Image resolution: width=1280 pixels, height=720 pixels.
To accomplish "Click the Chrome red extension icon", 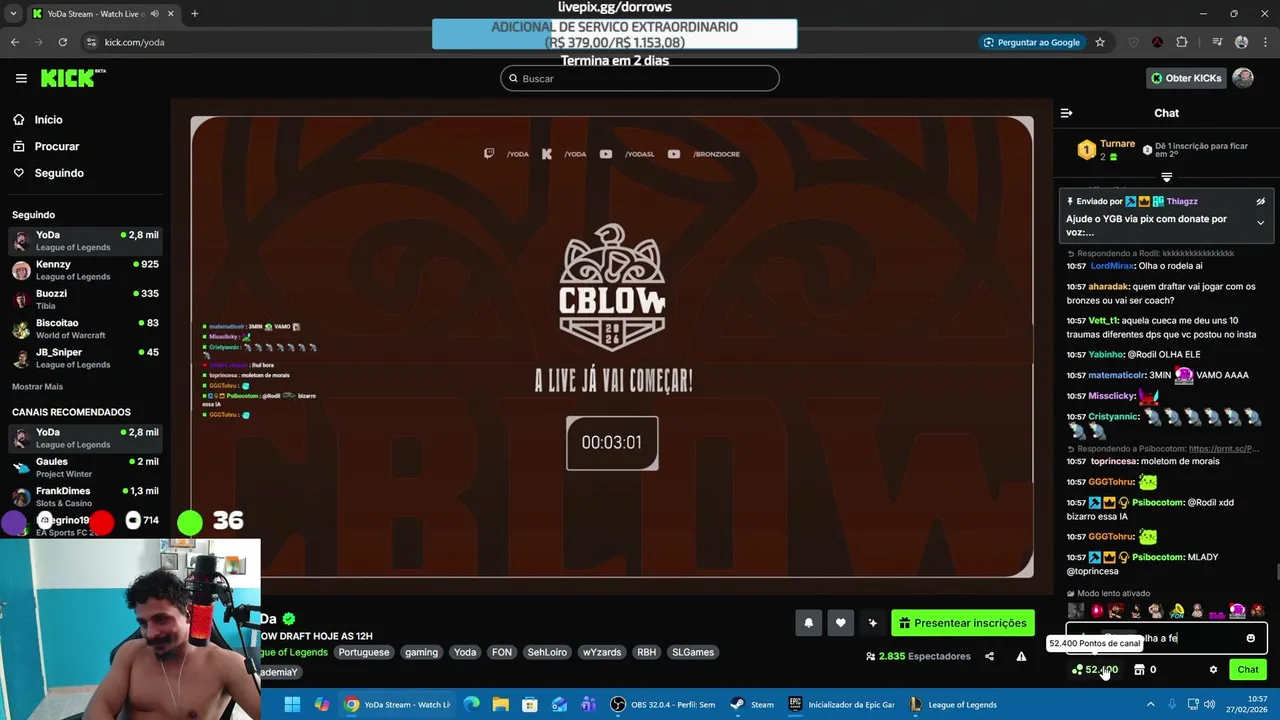I will pos(1157,42).
